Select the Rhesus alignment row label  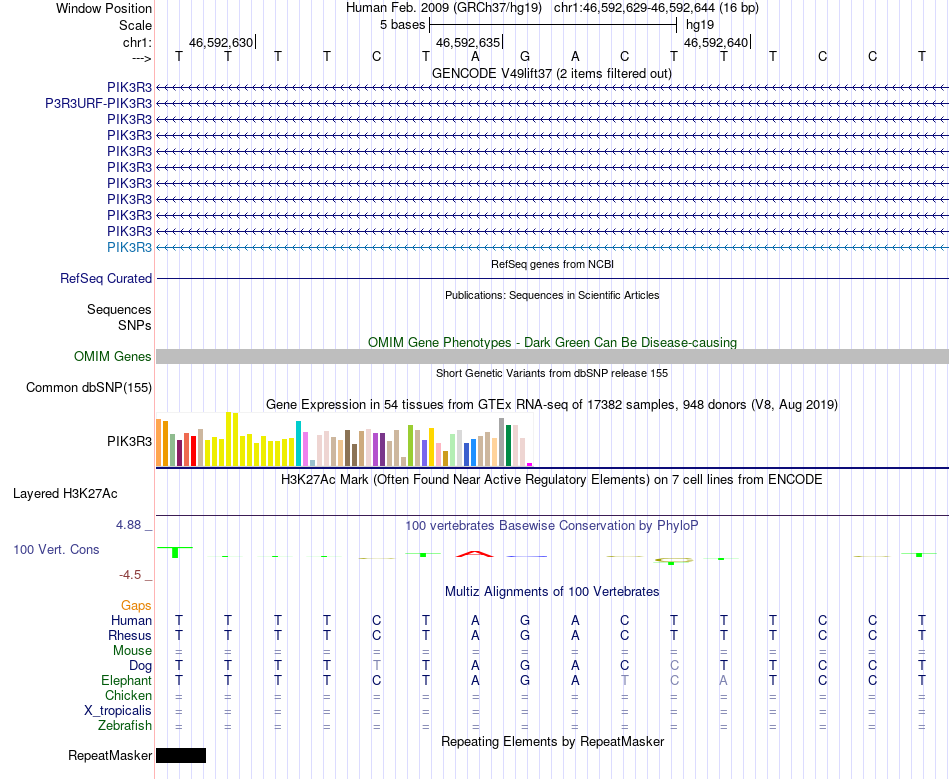[130, 635]
